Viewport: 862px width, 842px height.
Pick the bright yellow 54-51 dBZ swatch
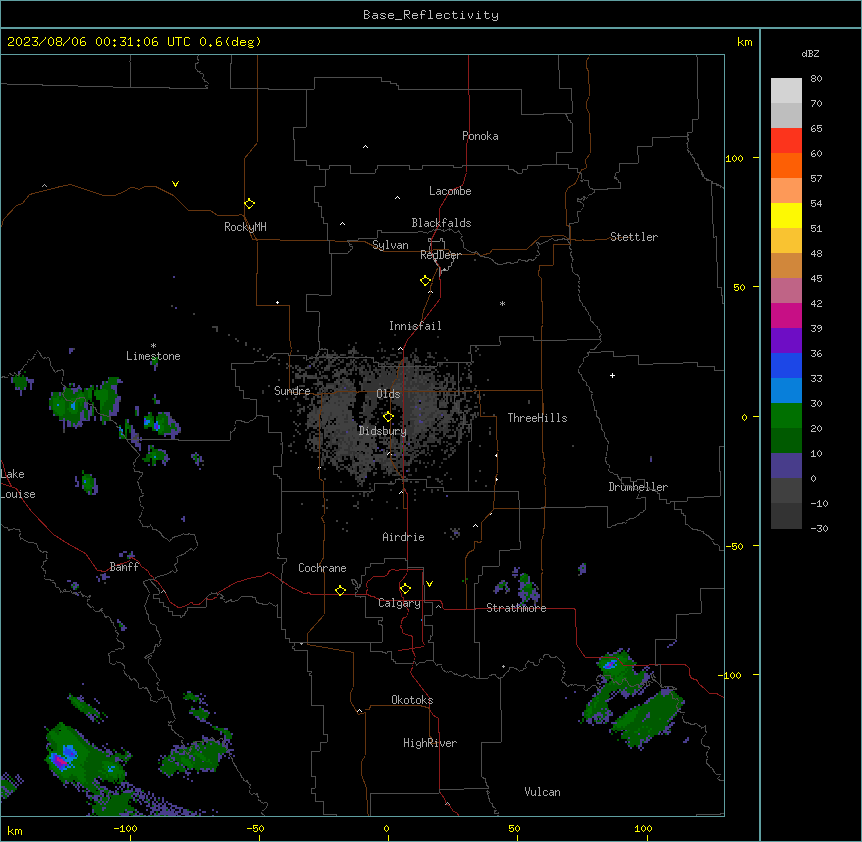pyautogui.click(x=786, y=215)
